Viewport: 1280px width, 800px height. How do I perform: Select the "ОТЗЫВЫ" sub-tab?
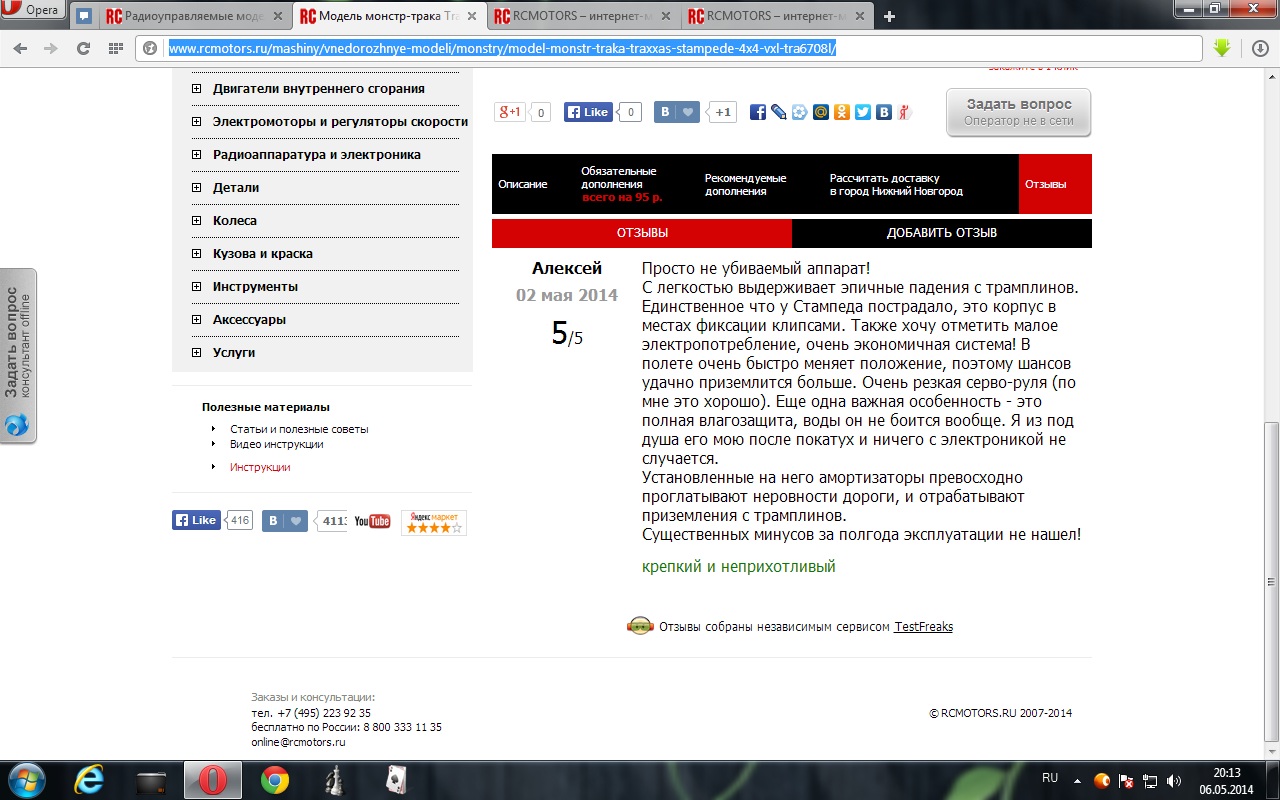point(642,233)
